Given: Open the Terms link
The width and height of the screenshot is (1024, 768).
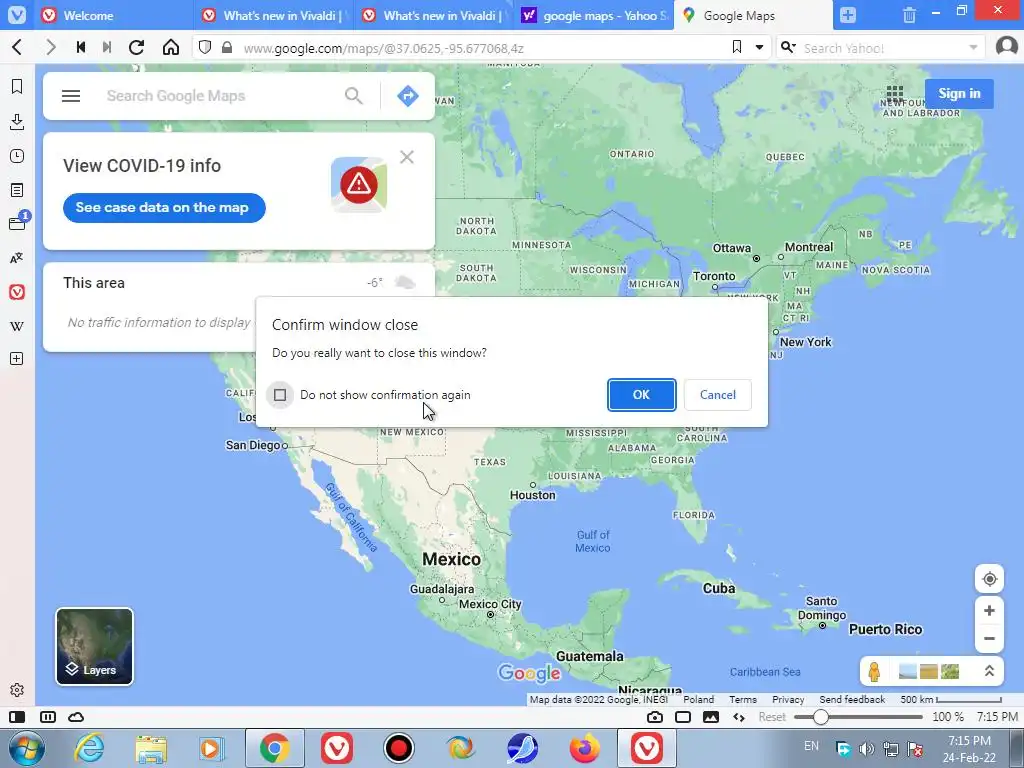Looking at the screenshot, I should (x=743, y=699).
